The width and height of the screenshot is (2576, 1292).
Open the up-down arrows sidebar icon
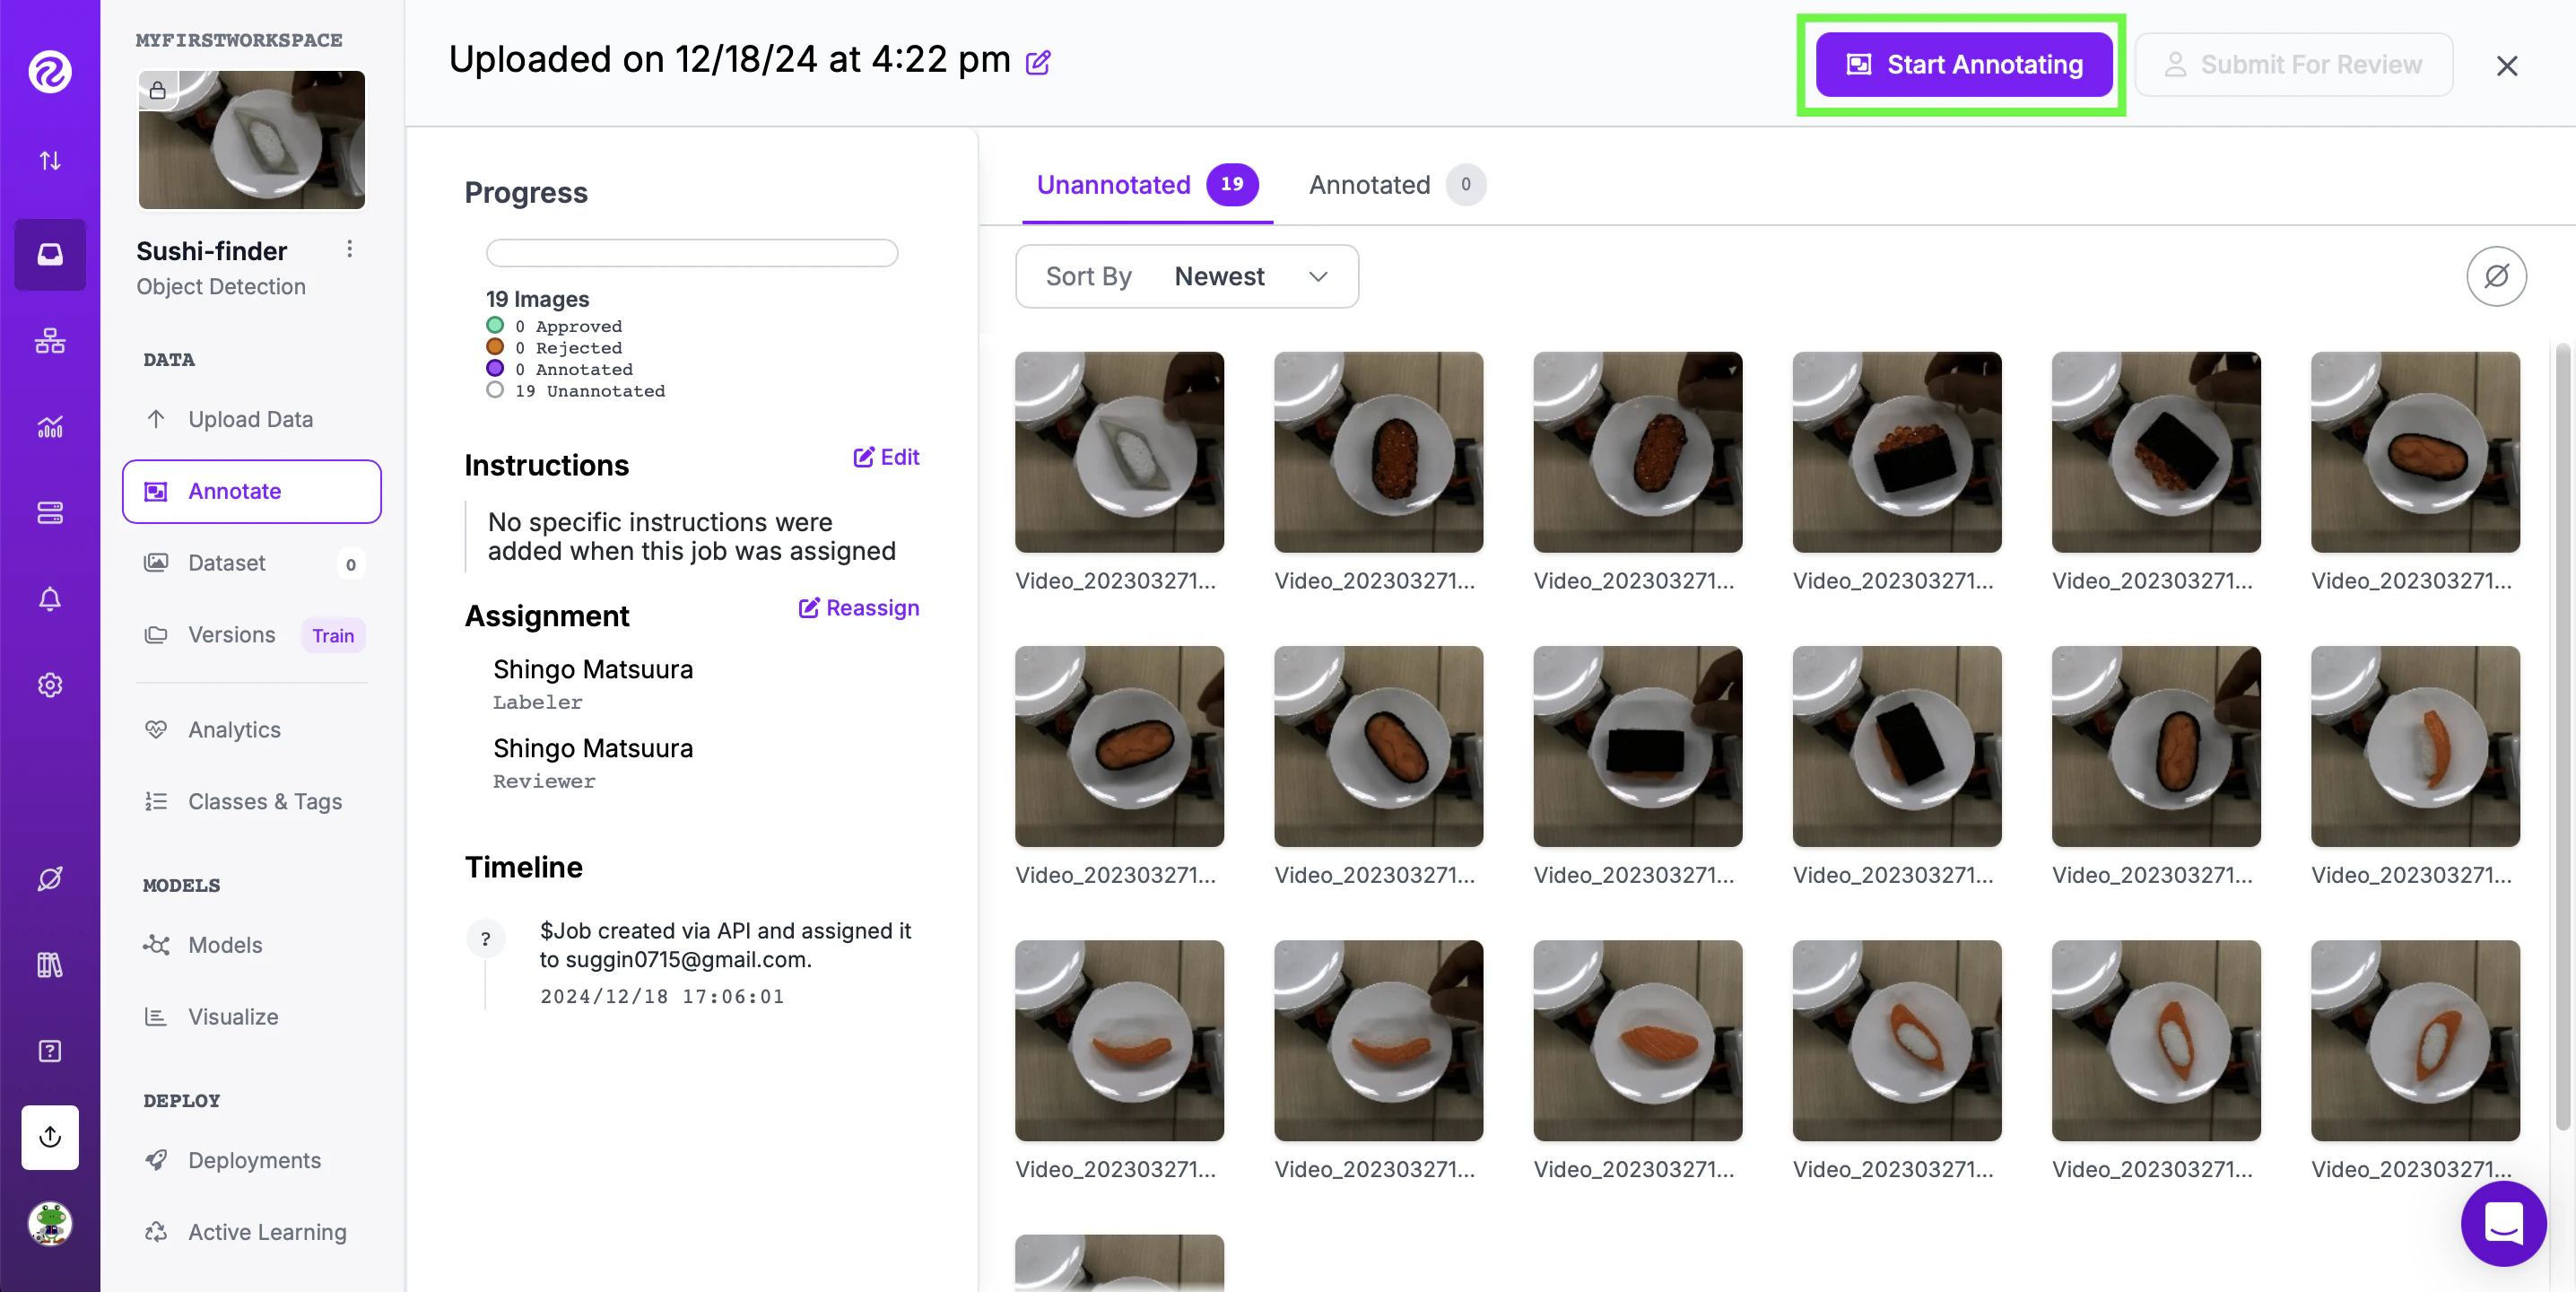(x=50, y=160)
